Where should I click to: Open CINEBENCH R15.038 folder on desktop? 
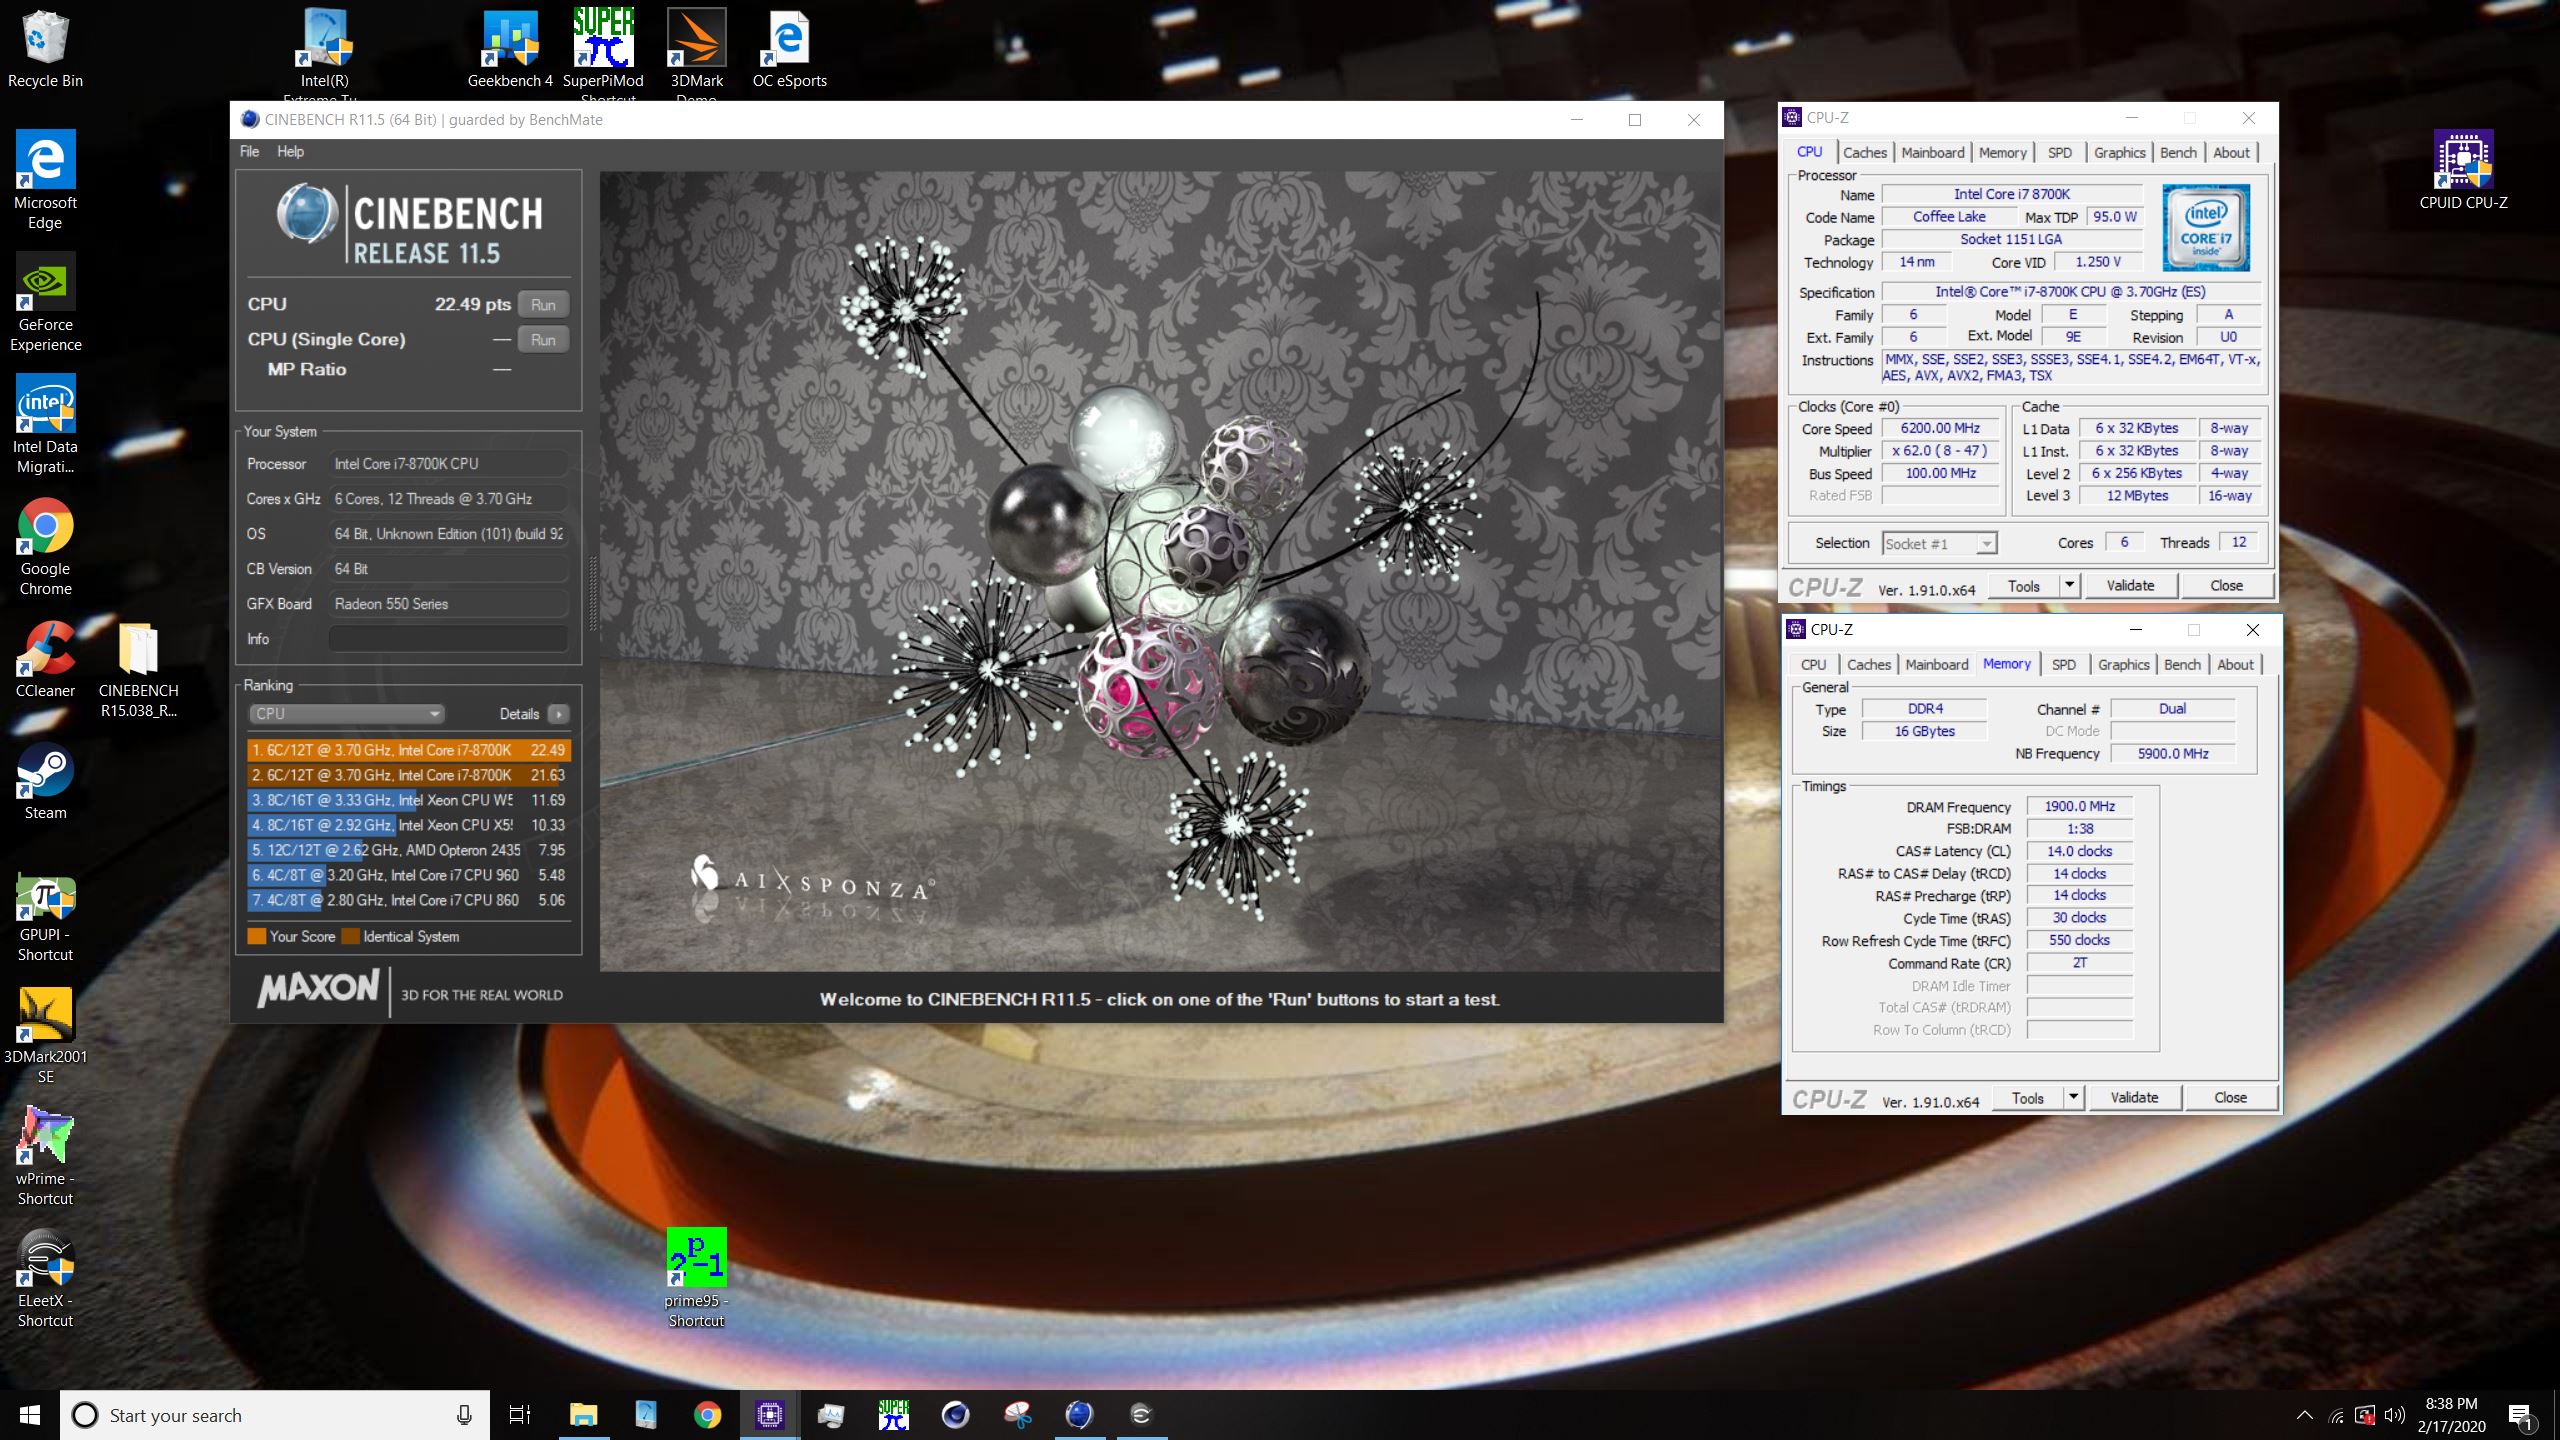pyautogui.click(x=138, y=668)
